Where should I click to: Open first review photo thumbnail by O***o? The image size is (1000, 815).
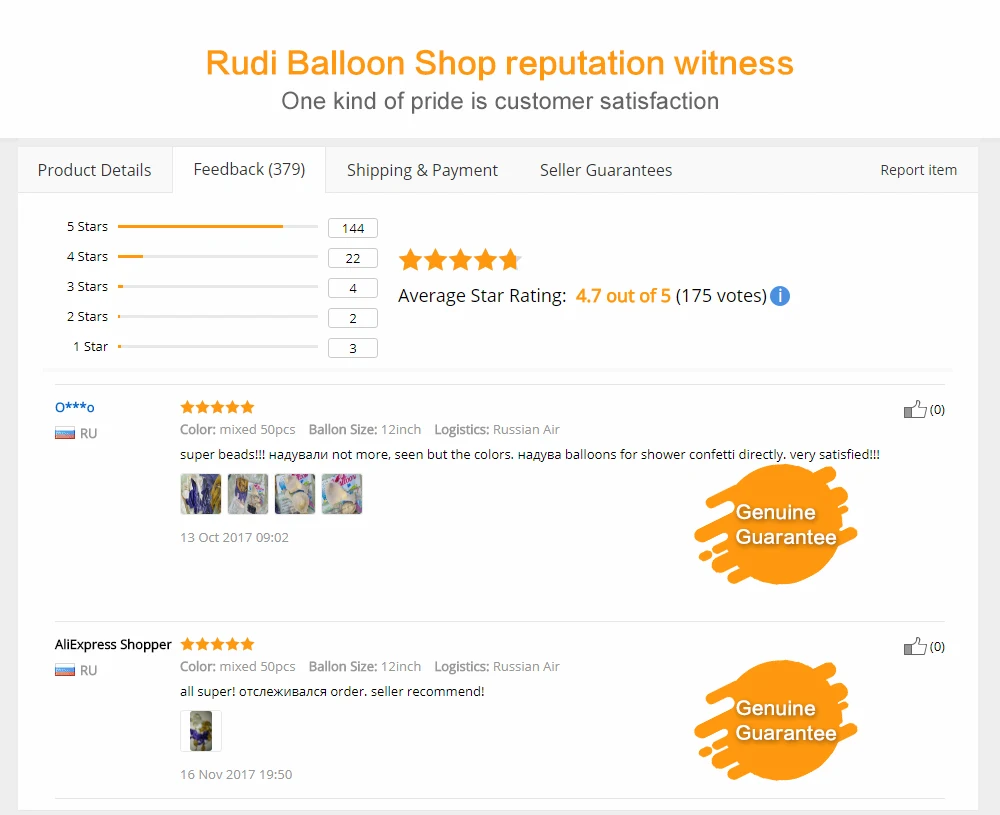201,494
